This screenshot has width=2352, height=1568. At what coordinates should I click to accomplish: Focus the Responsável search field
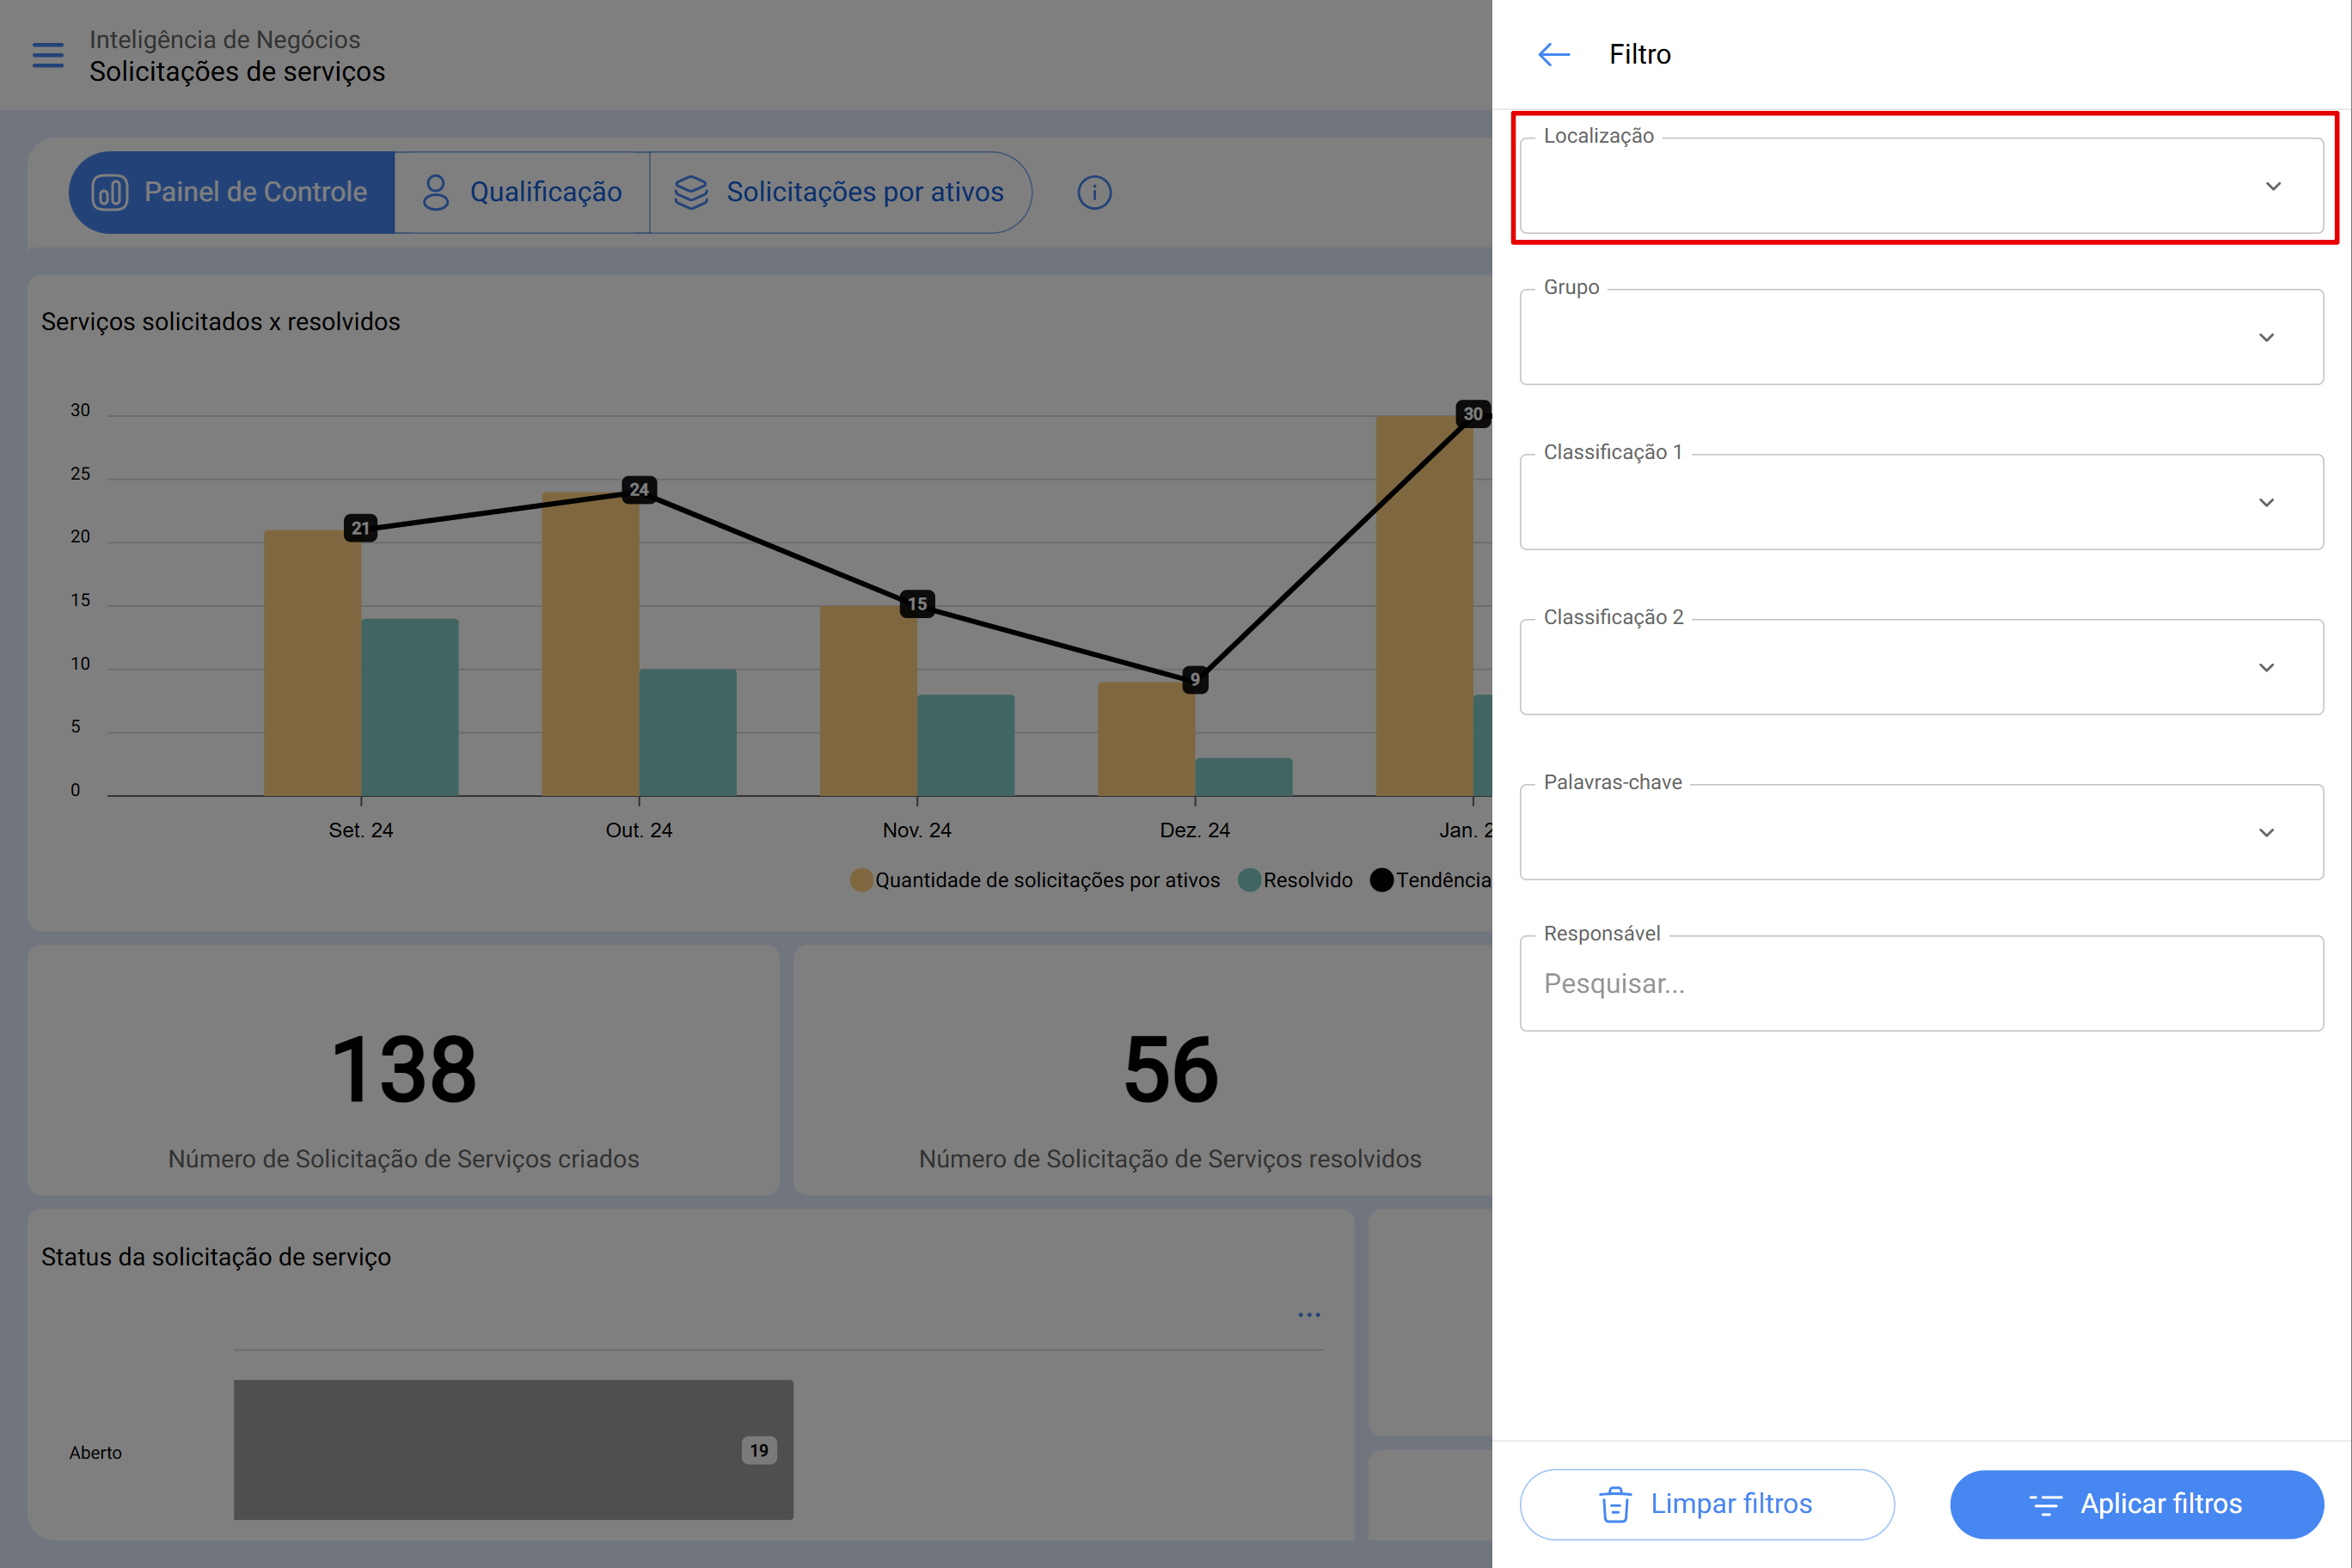coord(1921,983)
